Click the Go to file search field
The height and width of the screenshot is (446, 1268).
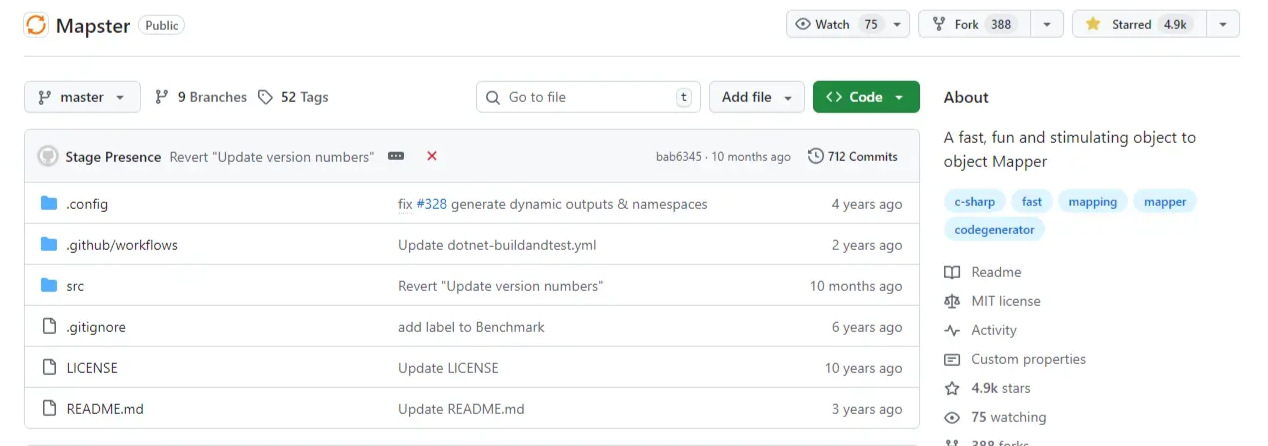[588, 97]
